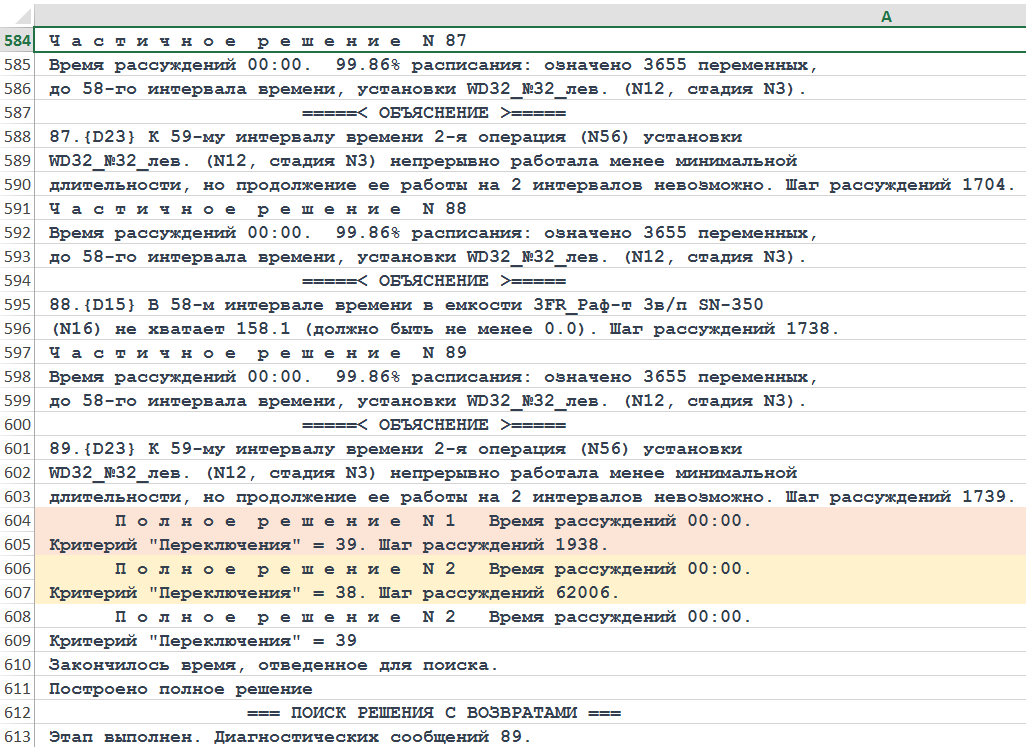Select the cell starting with '87.{D23}'
Viewport: 1026px width, 747px height.
click(x=395, y=137)
